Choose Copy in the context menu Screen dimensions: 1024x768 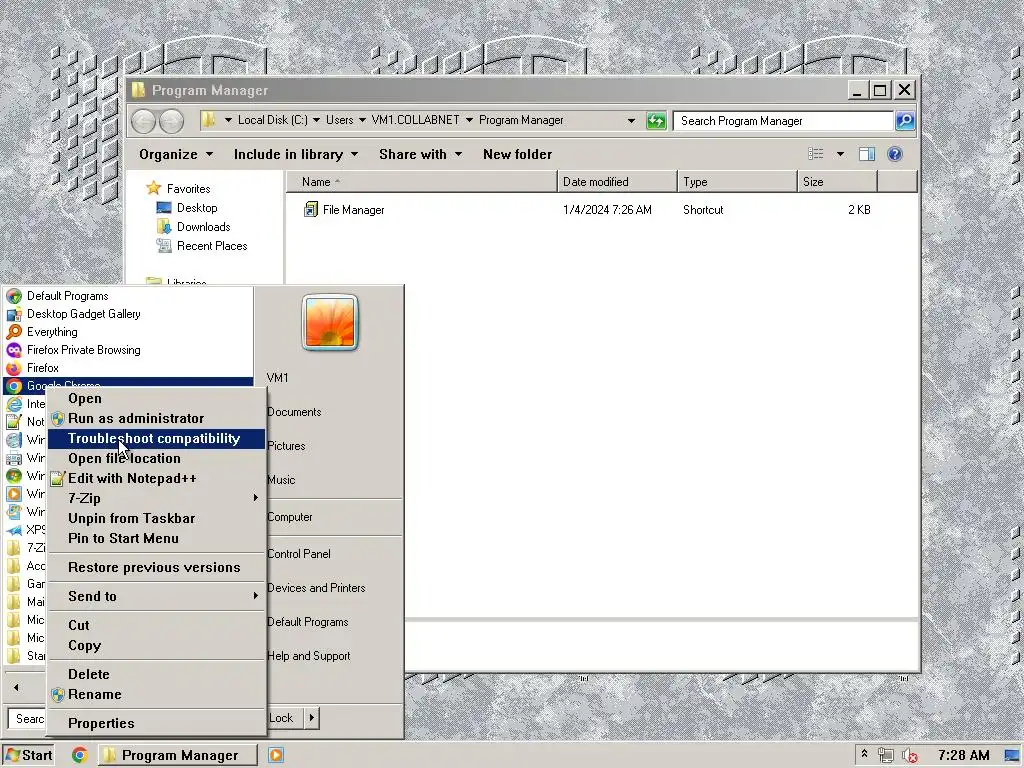pos(156,645)
